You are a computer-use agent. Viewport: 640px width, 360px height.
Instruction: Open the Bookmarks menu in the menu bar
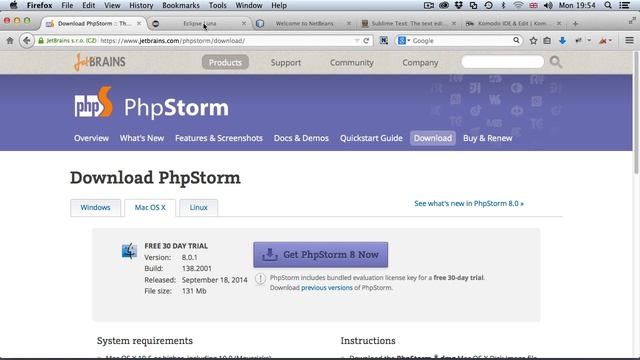181,5
